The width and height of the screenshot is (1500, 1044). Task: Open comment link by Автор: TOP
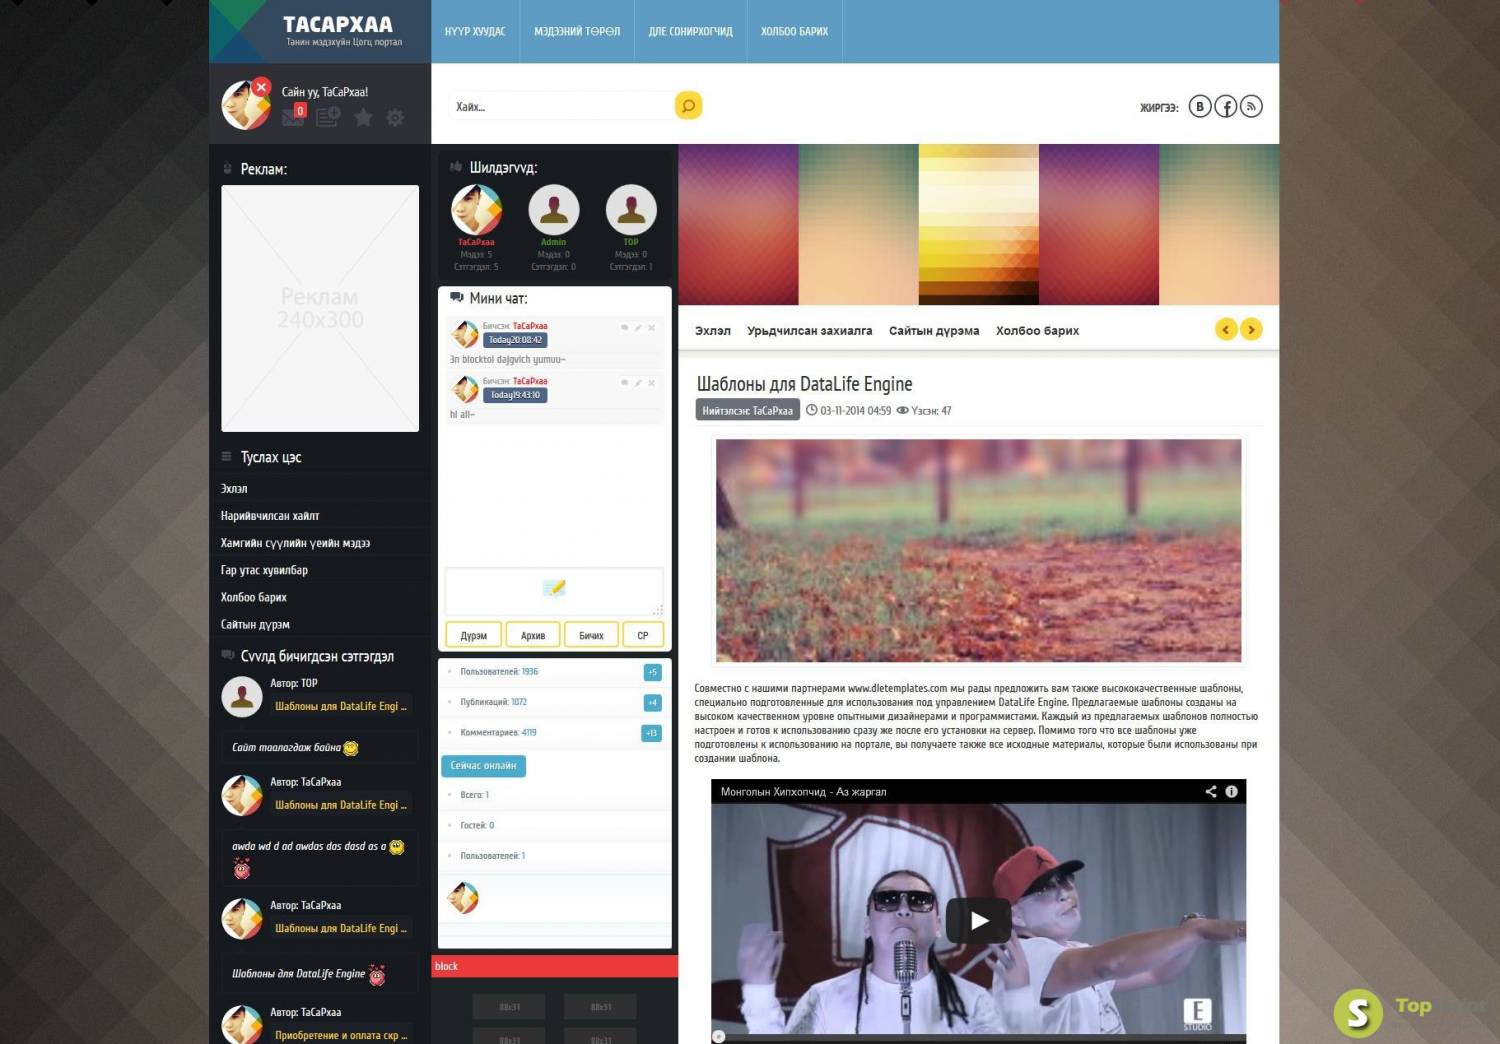tap(341, 706)
